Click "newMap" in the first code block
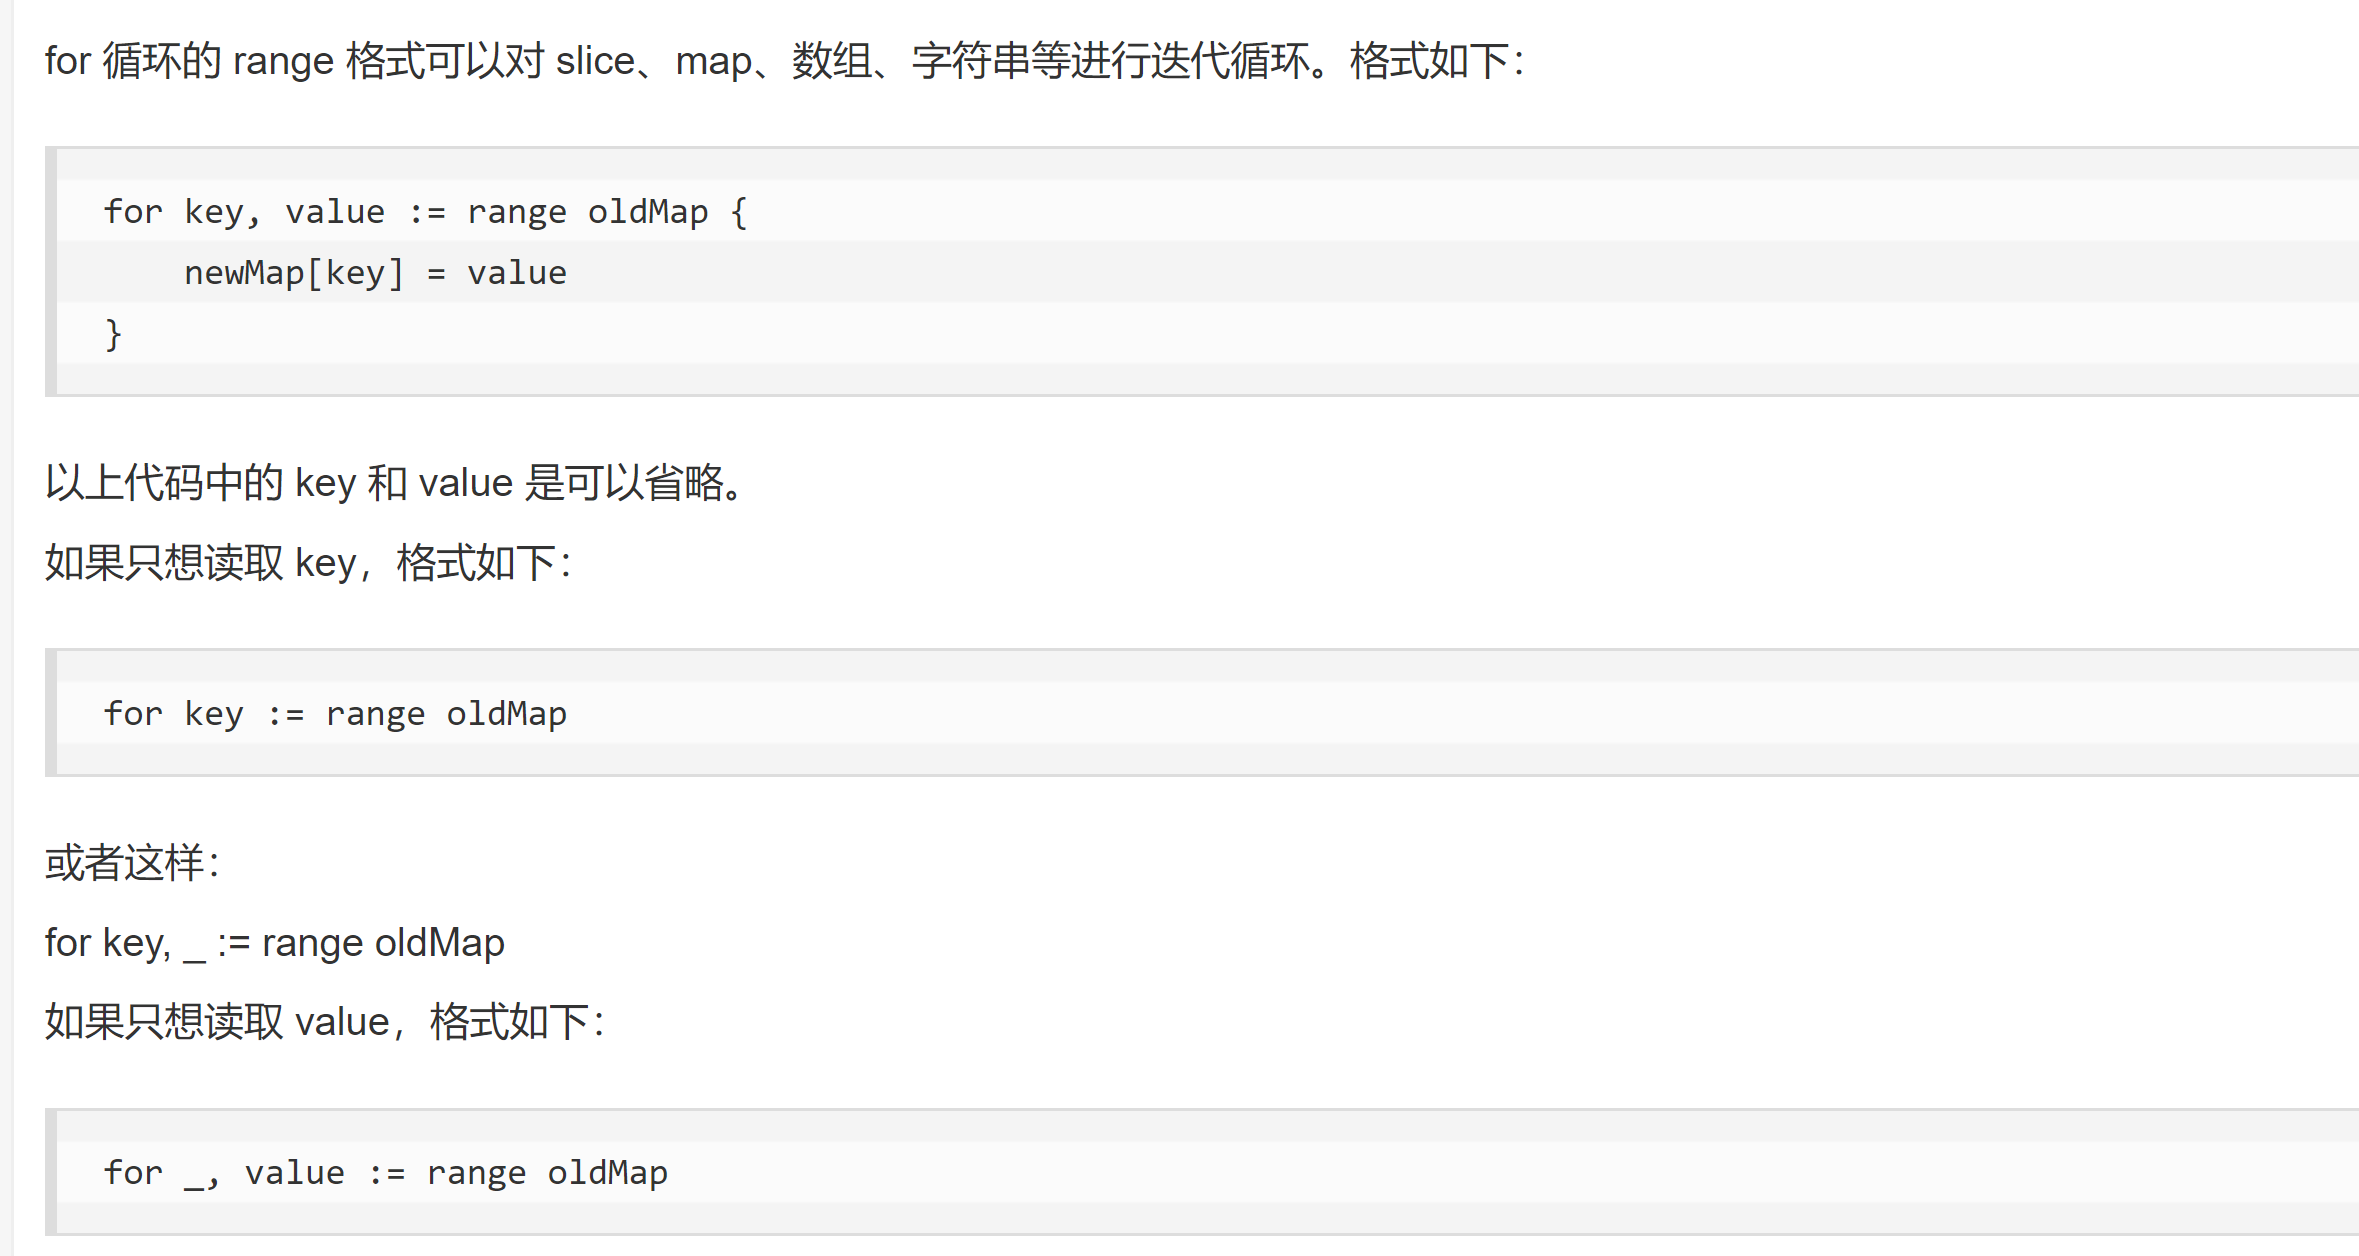Screen dimensions: 2359x1256 pos(244,273)
